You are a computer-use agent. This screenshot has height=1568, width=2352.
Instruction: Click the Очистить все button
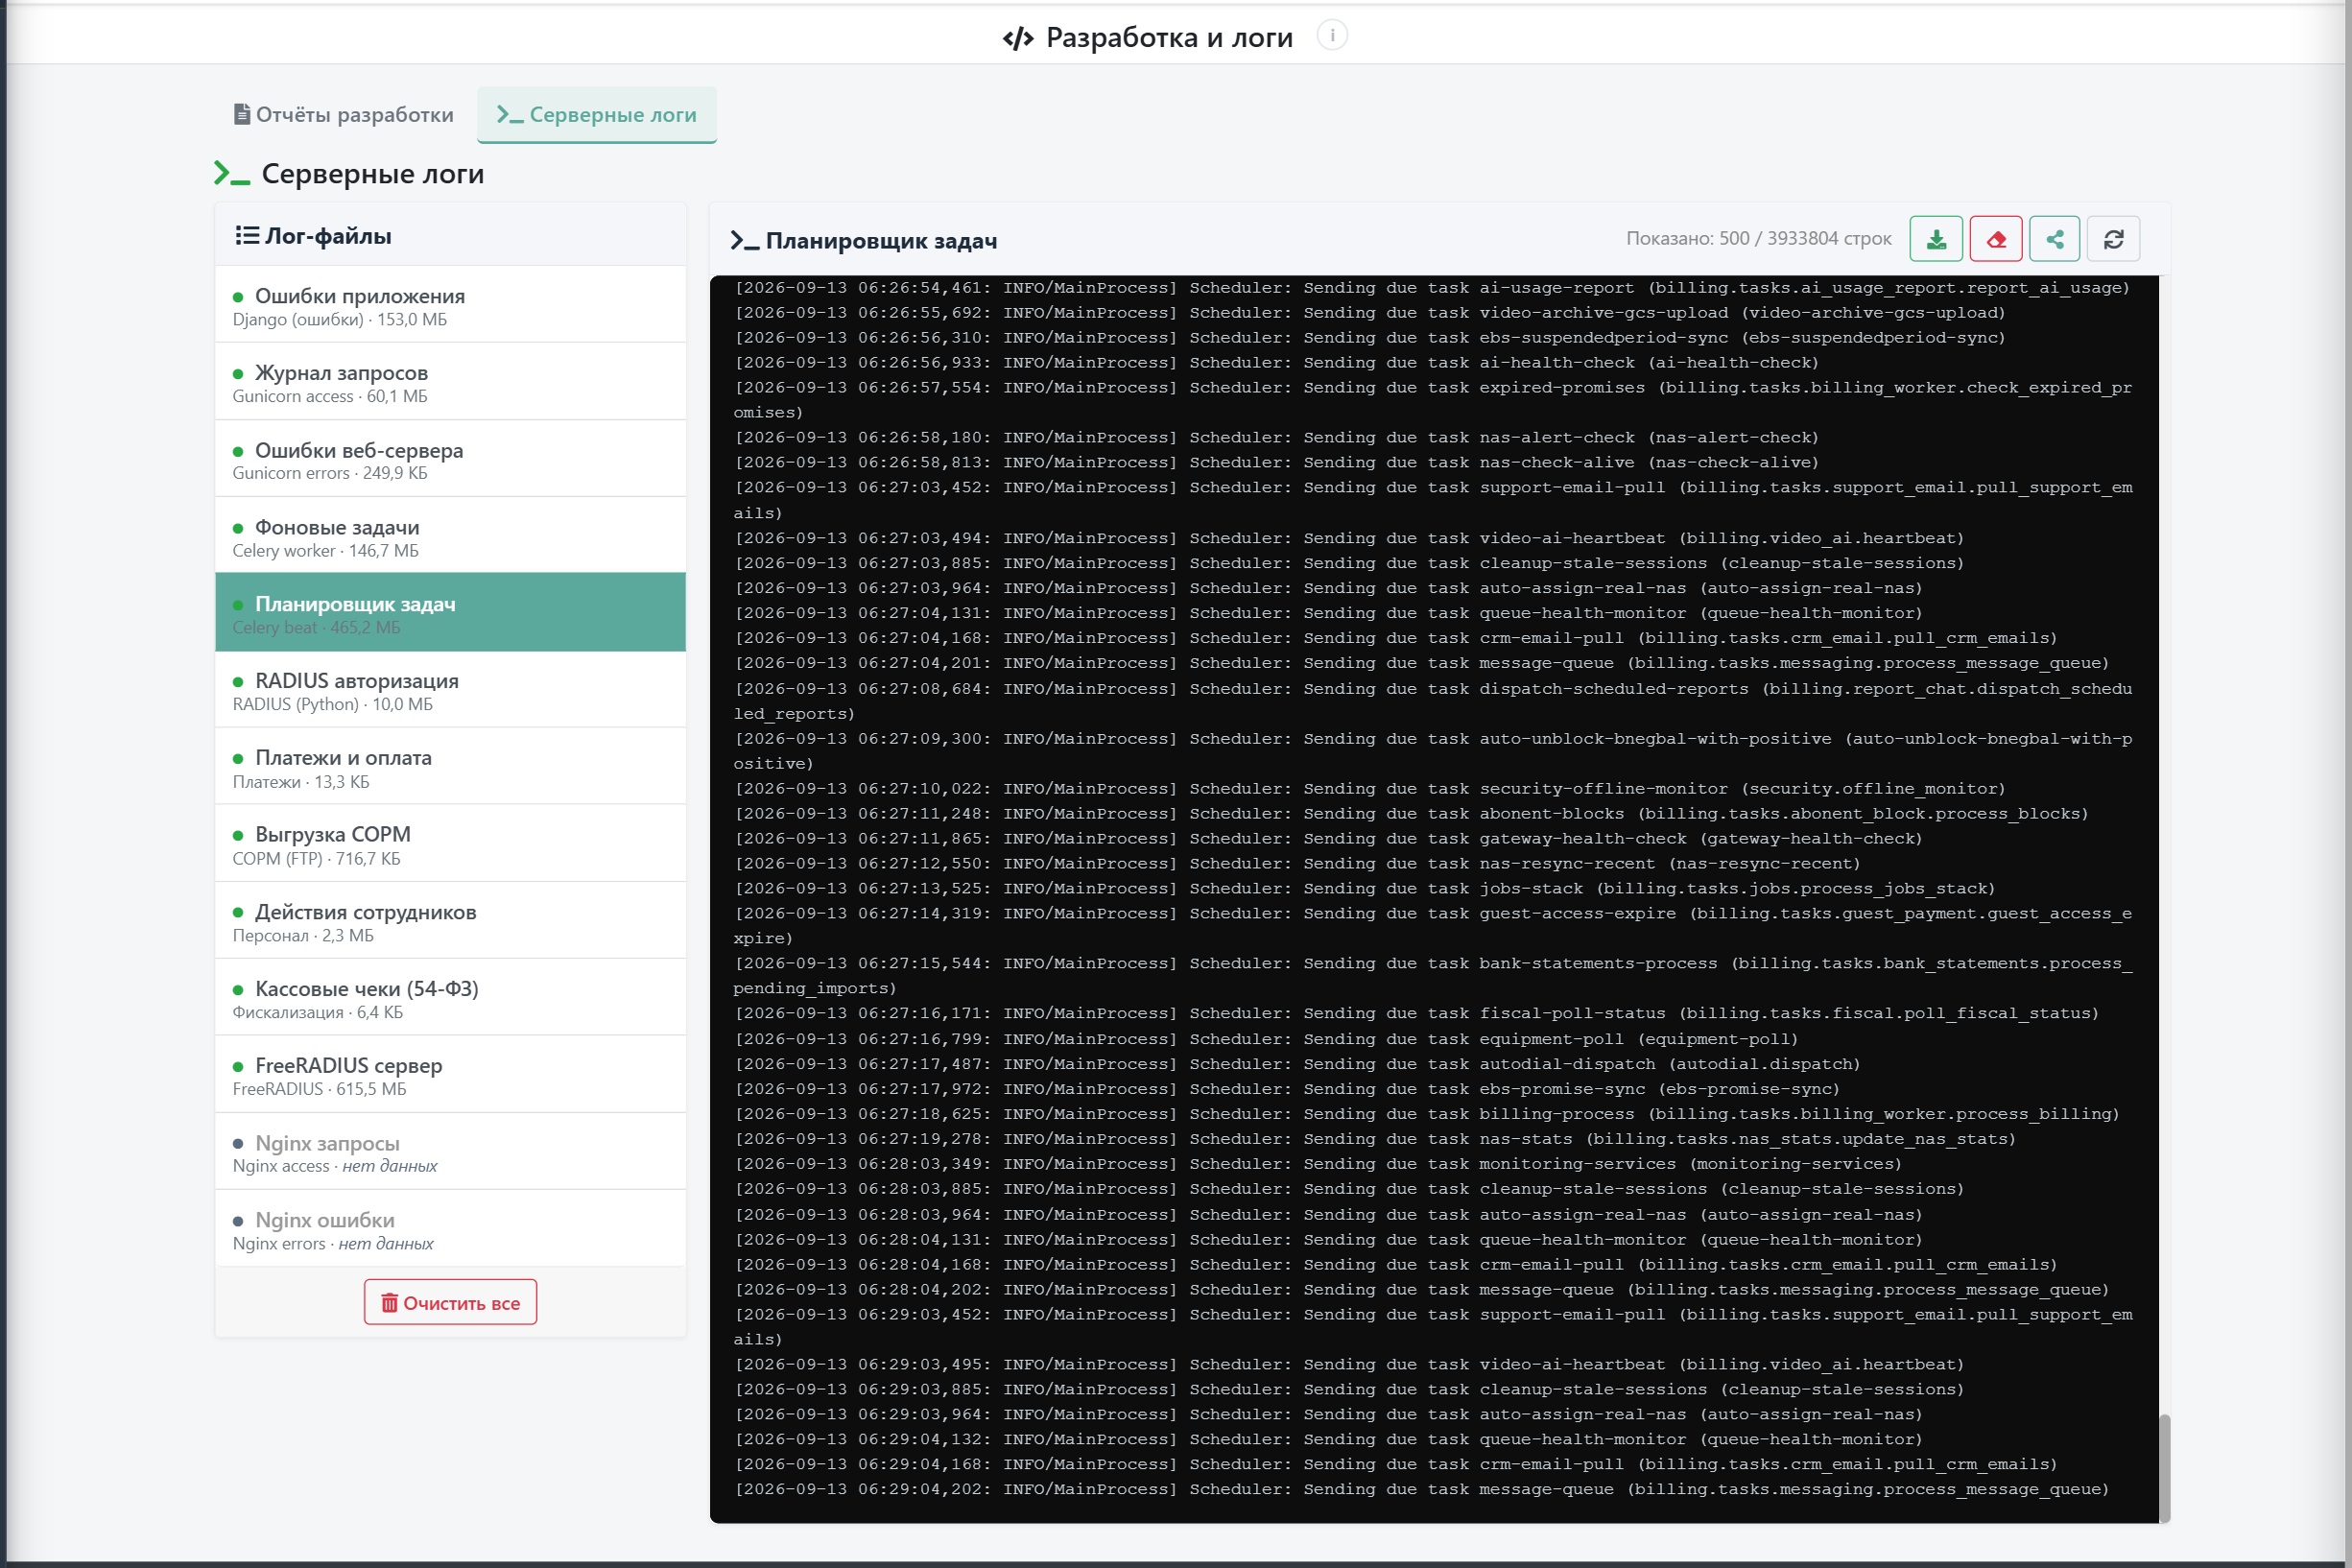tap(450, 1302)
